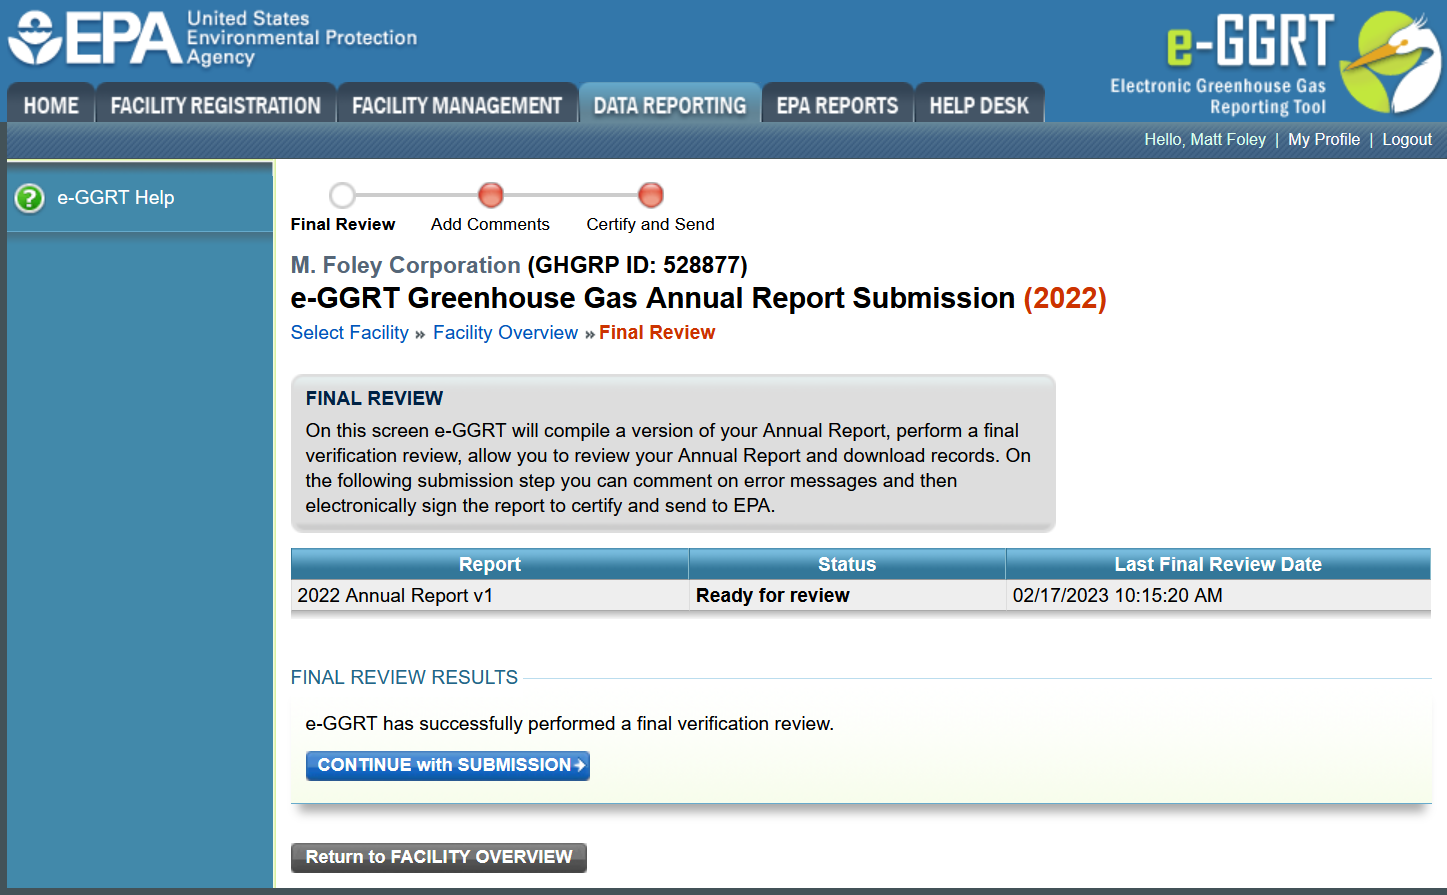Click the FINAL REVIEW box heading
Image resolution: width=1447 pixels, height=895 pixels.
coord(374,398)
